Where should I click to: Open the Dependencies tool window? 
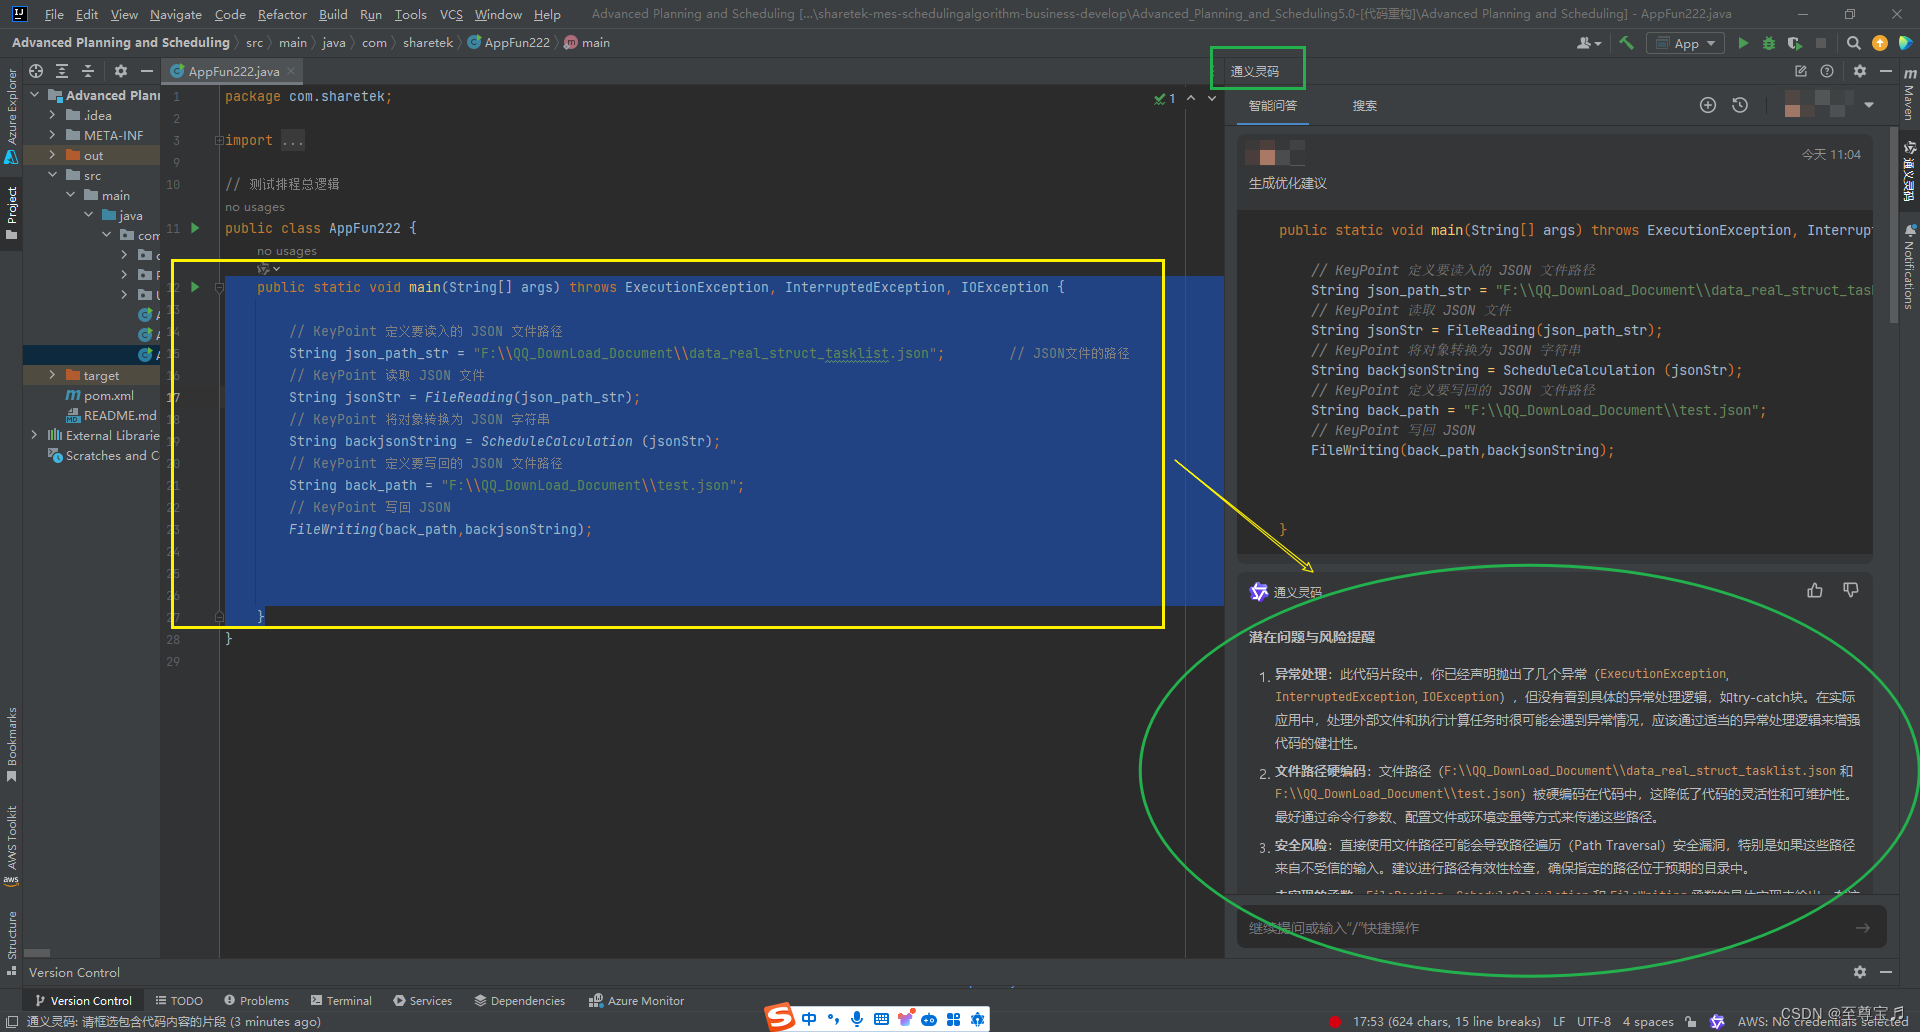[519, 1000]
